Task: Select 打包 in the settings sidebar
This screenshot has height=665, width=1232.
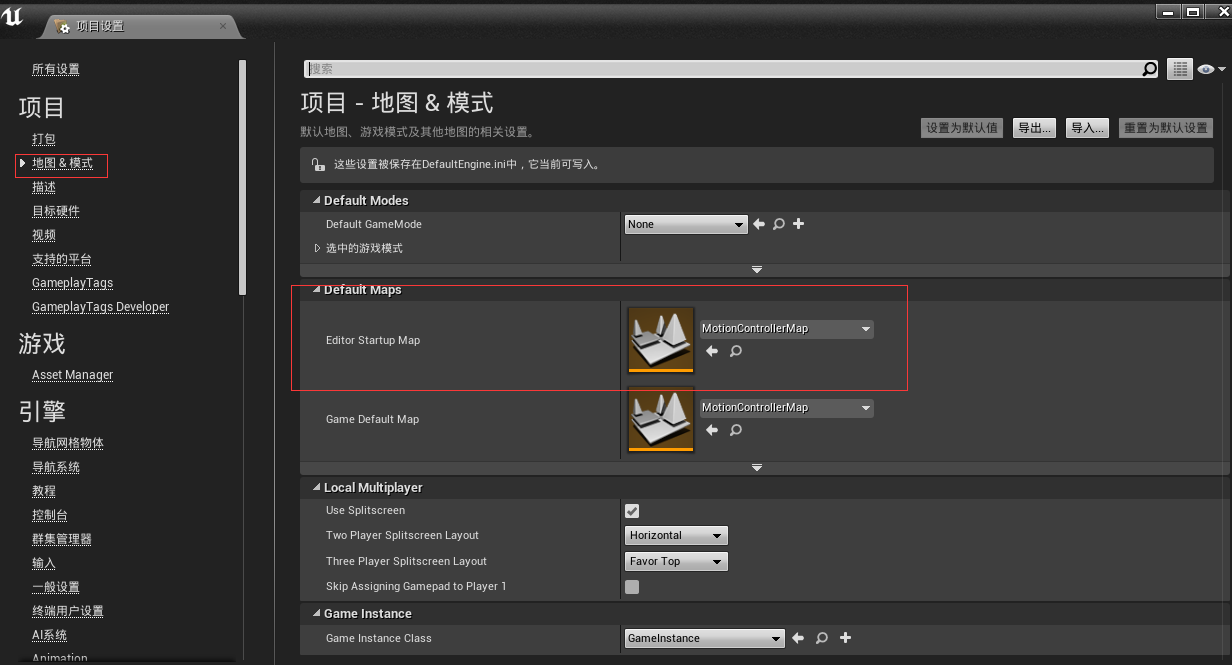Action: (x=44, y=139)
